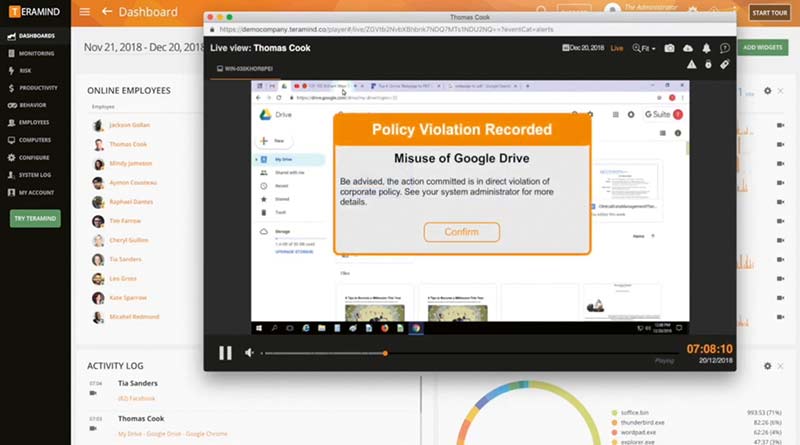Image resolution: width=800 pixels, height=445 pixels.
Task: Click the cloud download icon
Action: pos(688,48)
